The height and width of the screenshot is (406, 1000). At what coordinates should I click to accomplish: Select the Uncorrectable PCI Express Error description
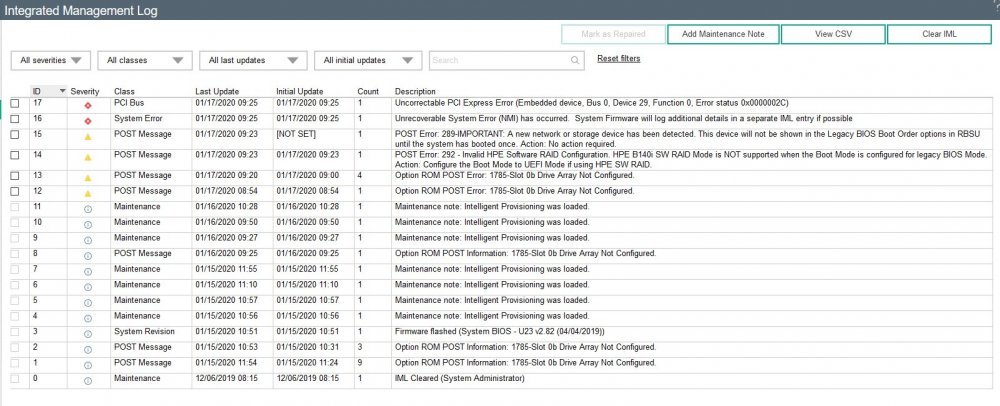coord(593,103)
